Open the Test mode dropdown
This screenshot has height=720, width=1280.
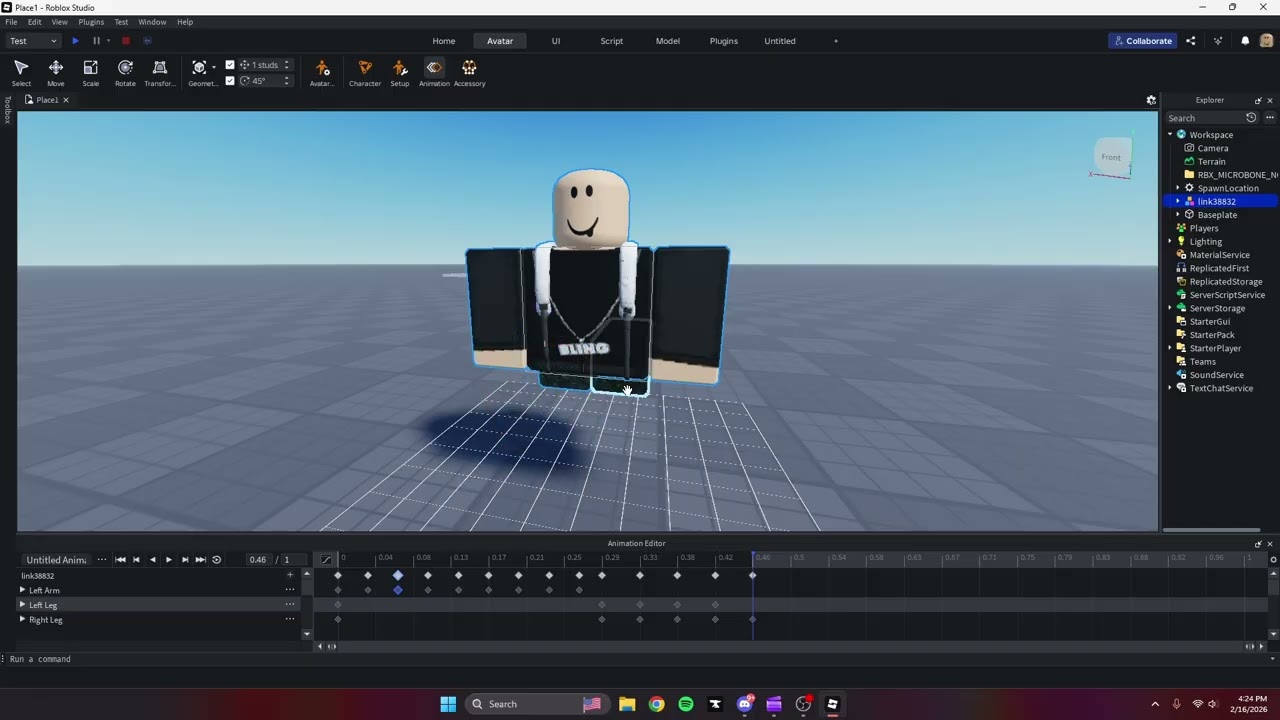pyautogui.click(x=33, y=41)
